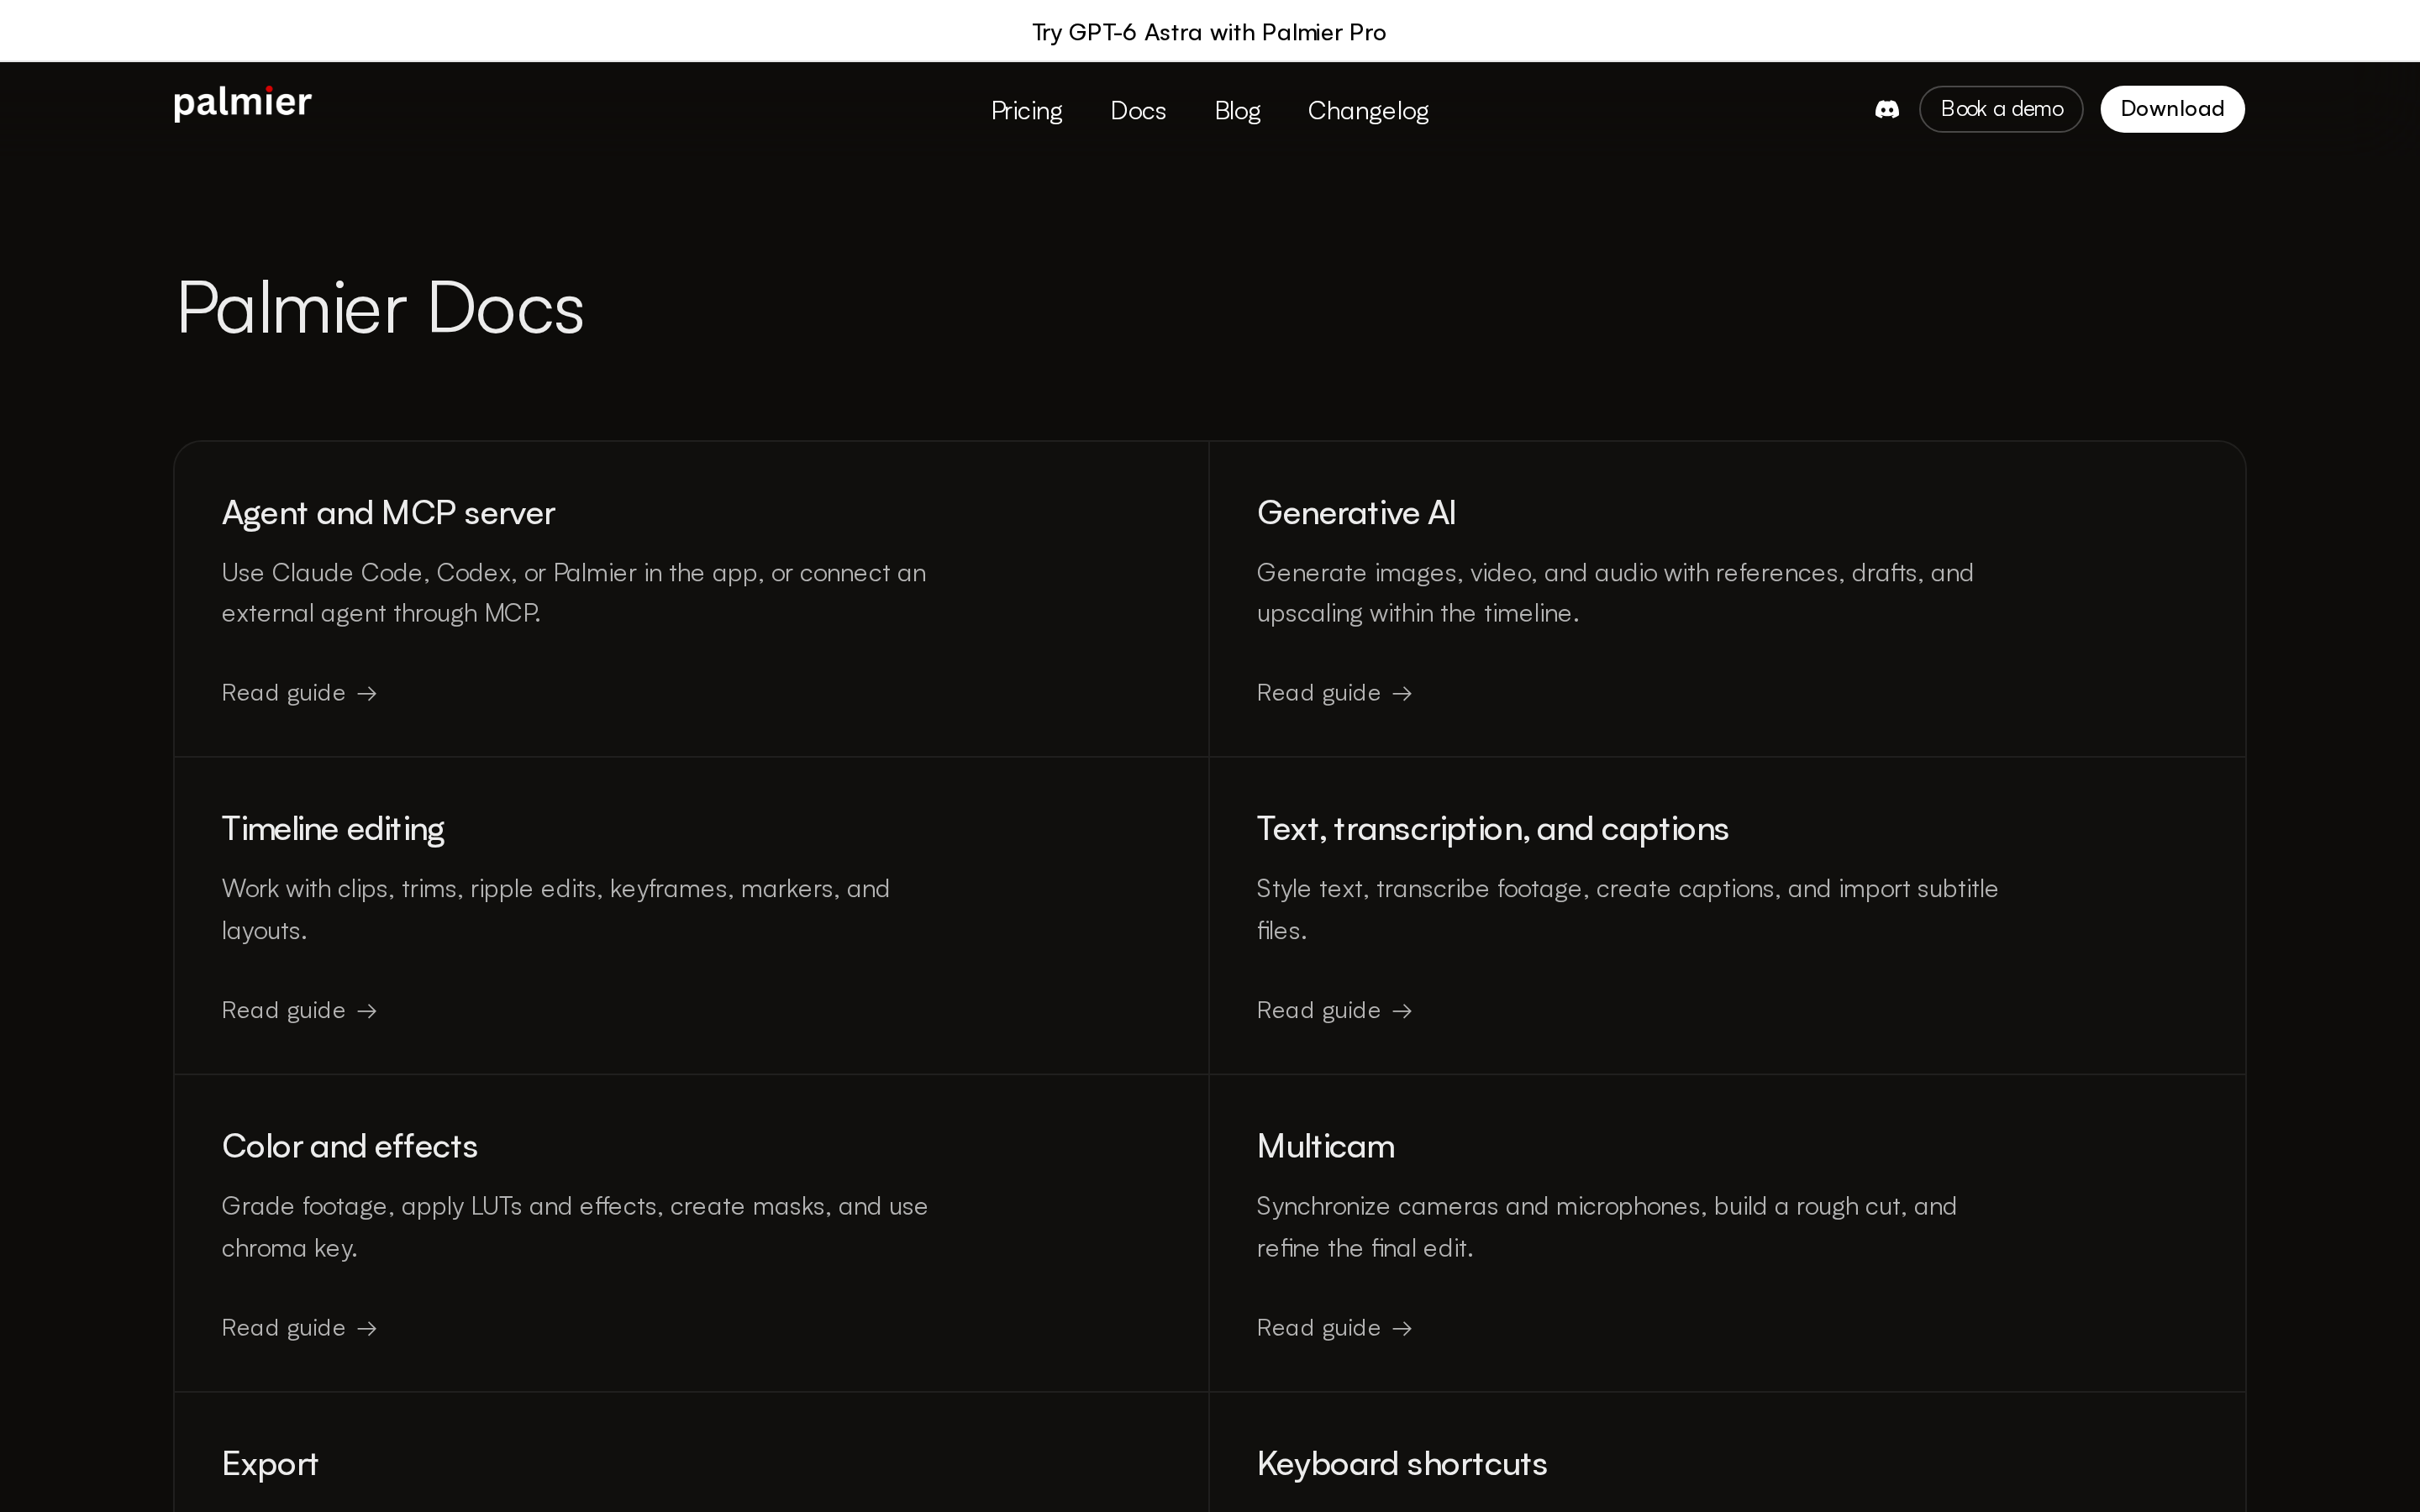Open the Pricing page
Screen dimensions: 2420x1512
(x=1026, y=110)
